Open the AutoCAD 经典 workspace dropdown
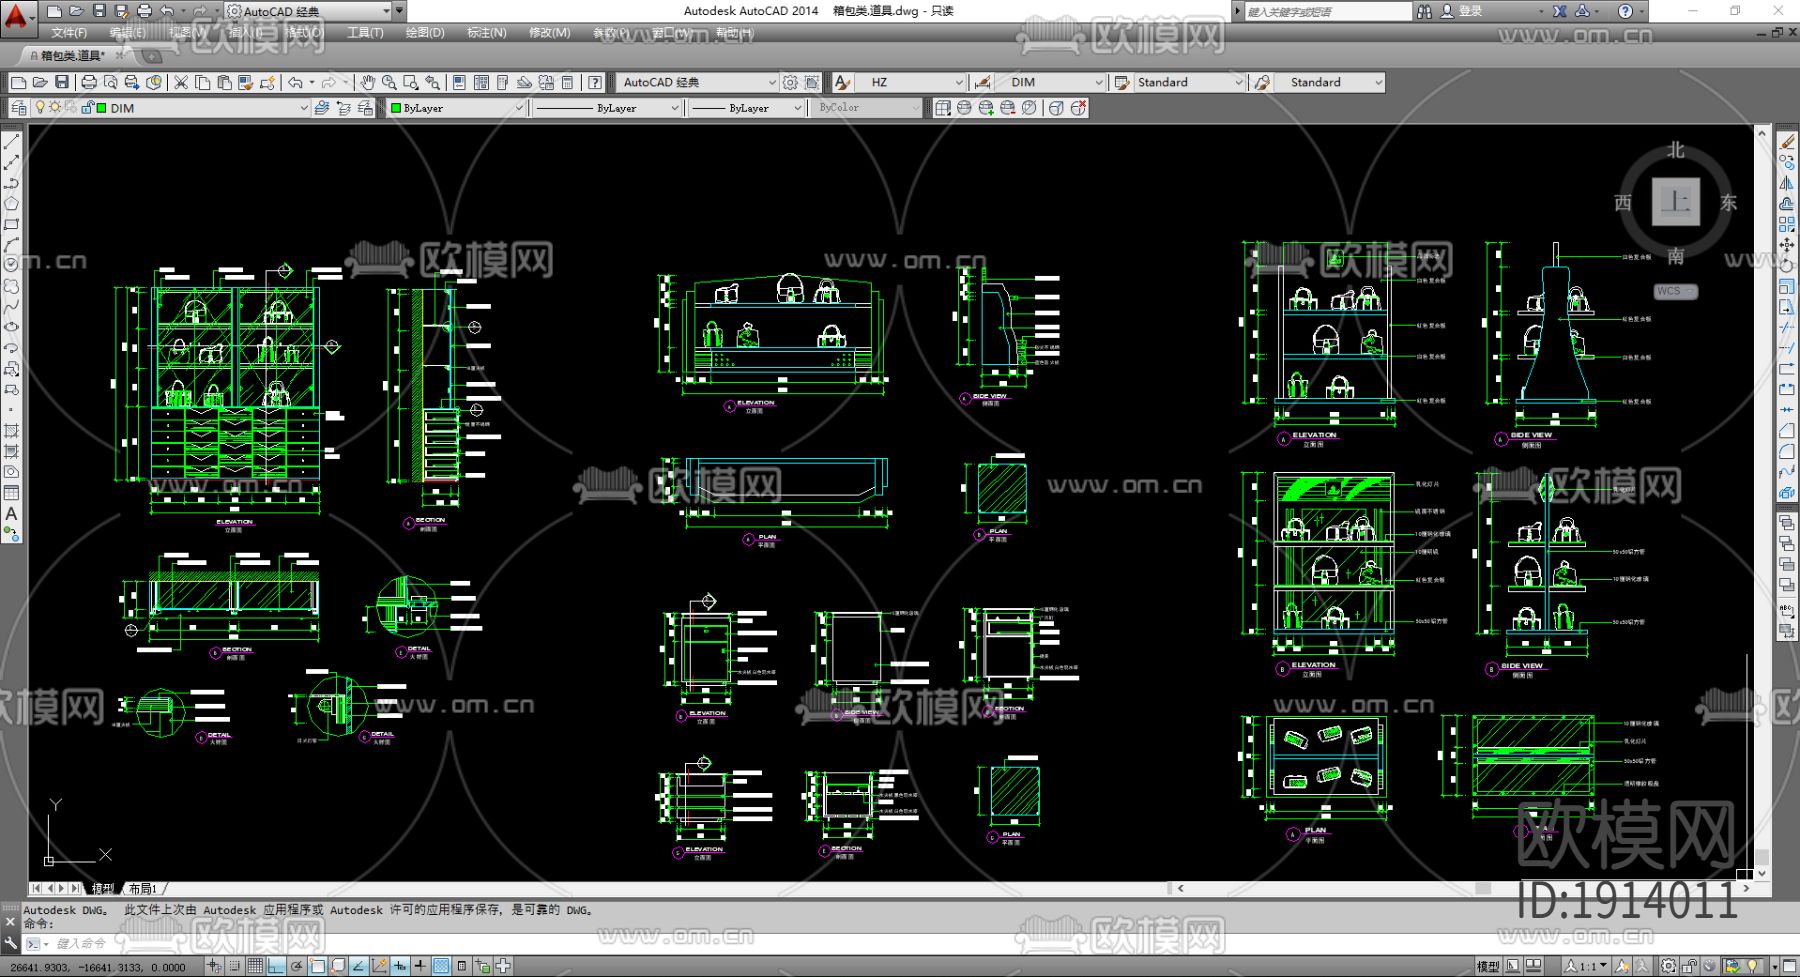This screenshot has height=977, width=1800. 771,82
